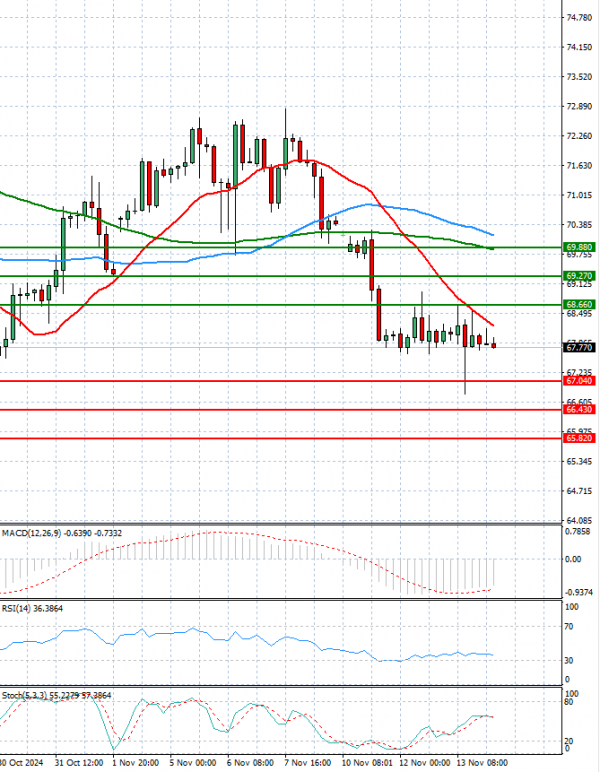
Task: Click the 10 Nov 08:01 time label
Action: tap(368, 763)
